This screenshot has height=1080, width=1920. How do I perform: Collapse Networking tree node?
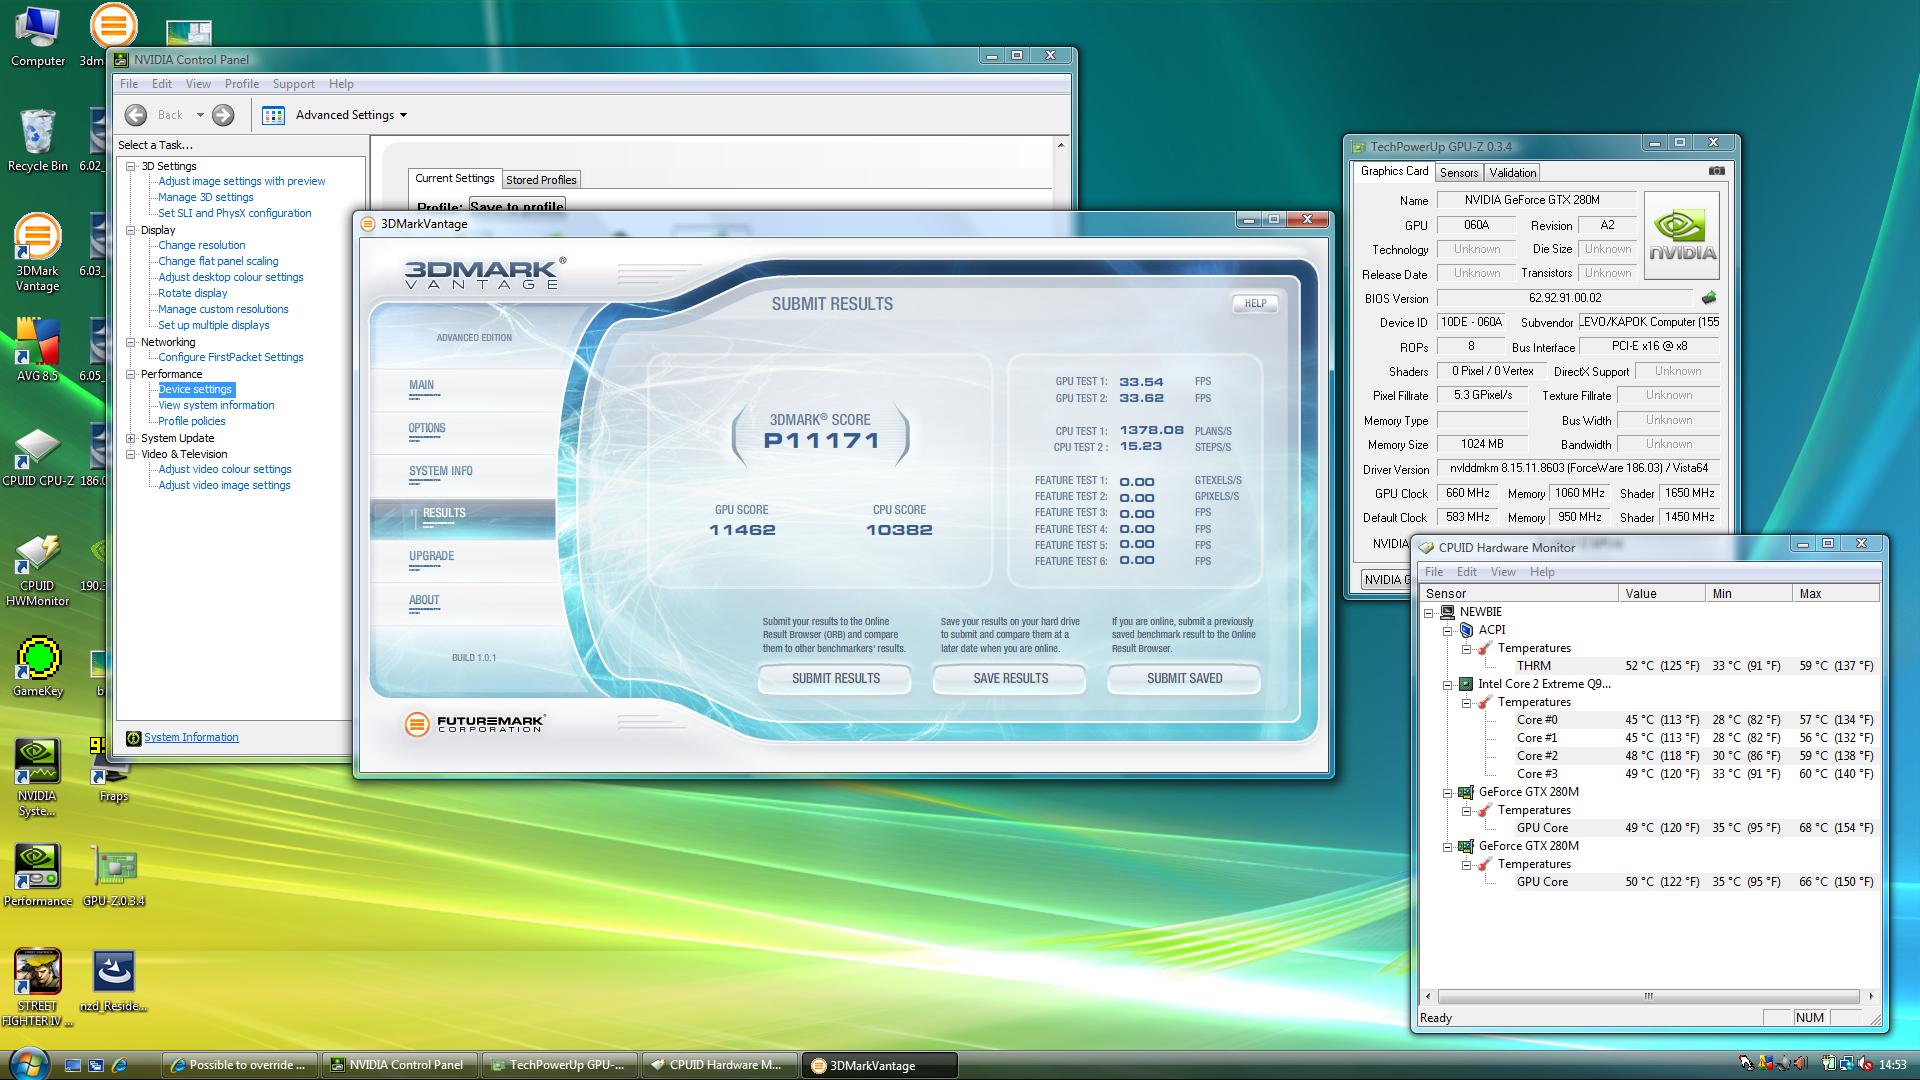(x=131, y=342)
